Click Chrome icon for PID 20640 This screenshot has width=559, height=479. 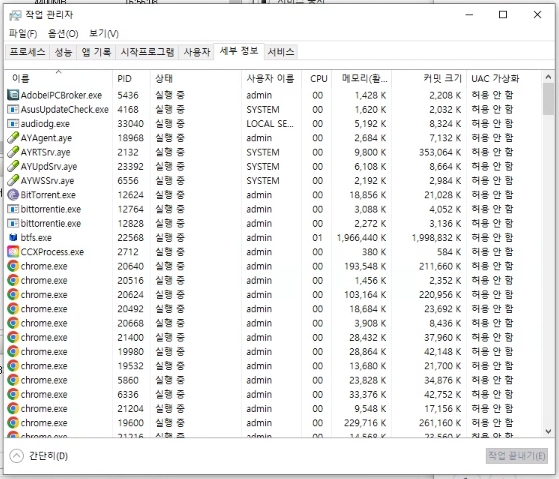click(x=13, y=266)
